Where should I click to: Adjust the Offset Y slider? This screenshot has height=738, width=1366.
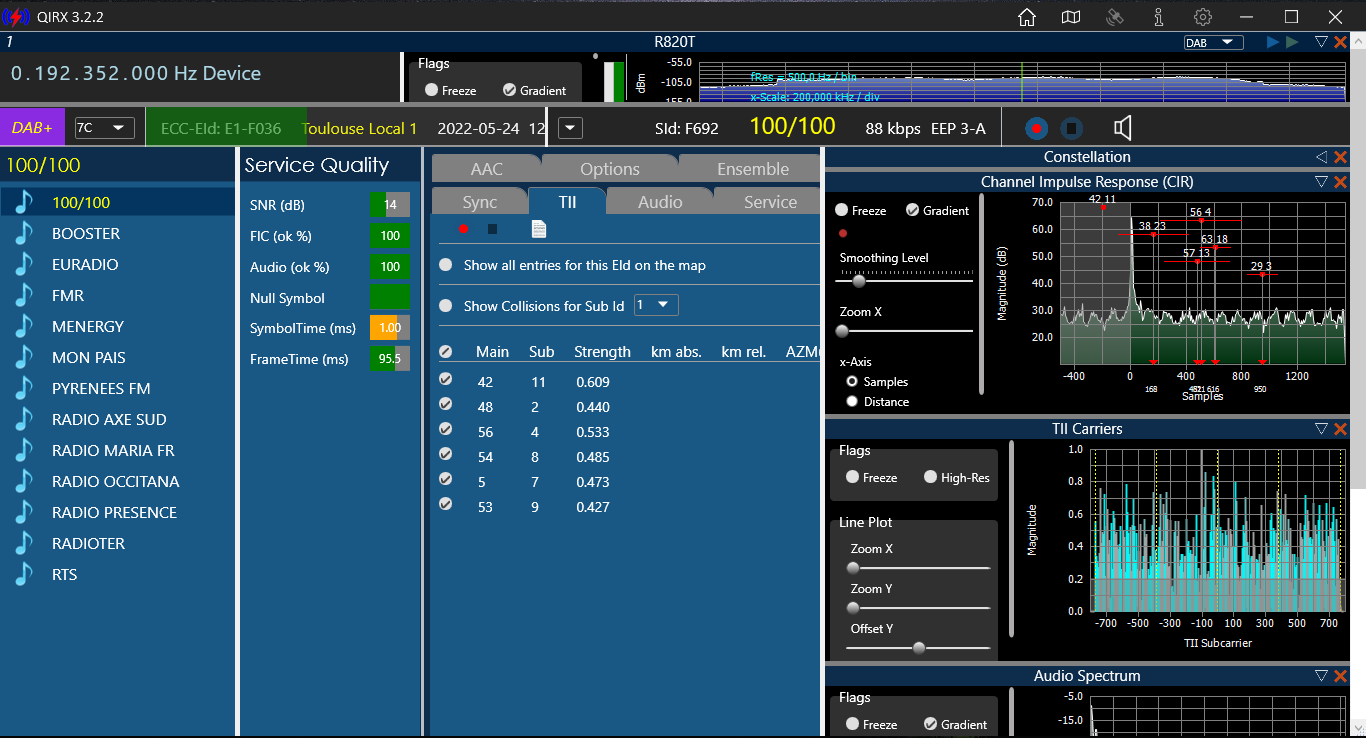pyautogui.click(x=918, y=648)
